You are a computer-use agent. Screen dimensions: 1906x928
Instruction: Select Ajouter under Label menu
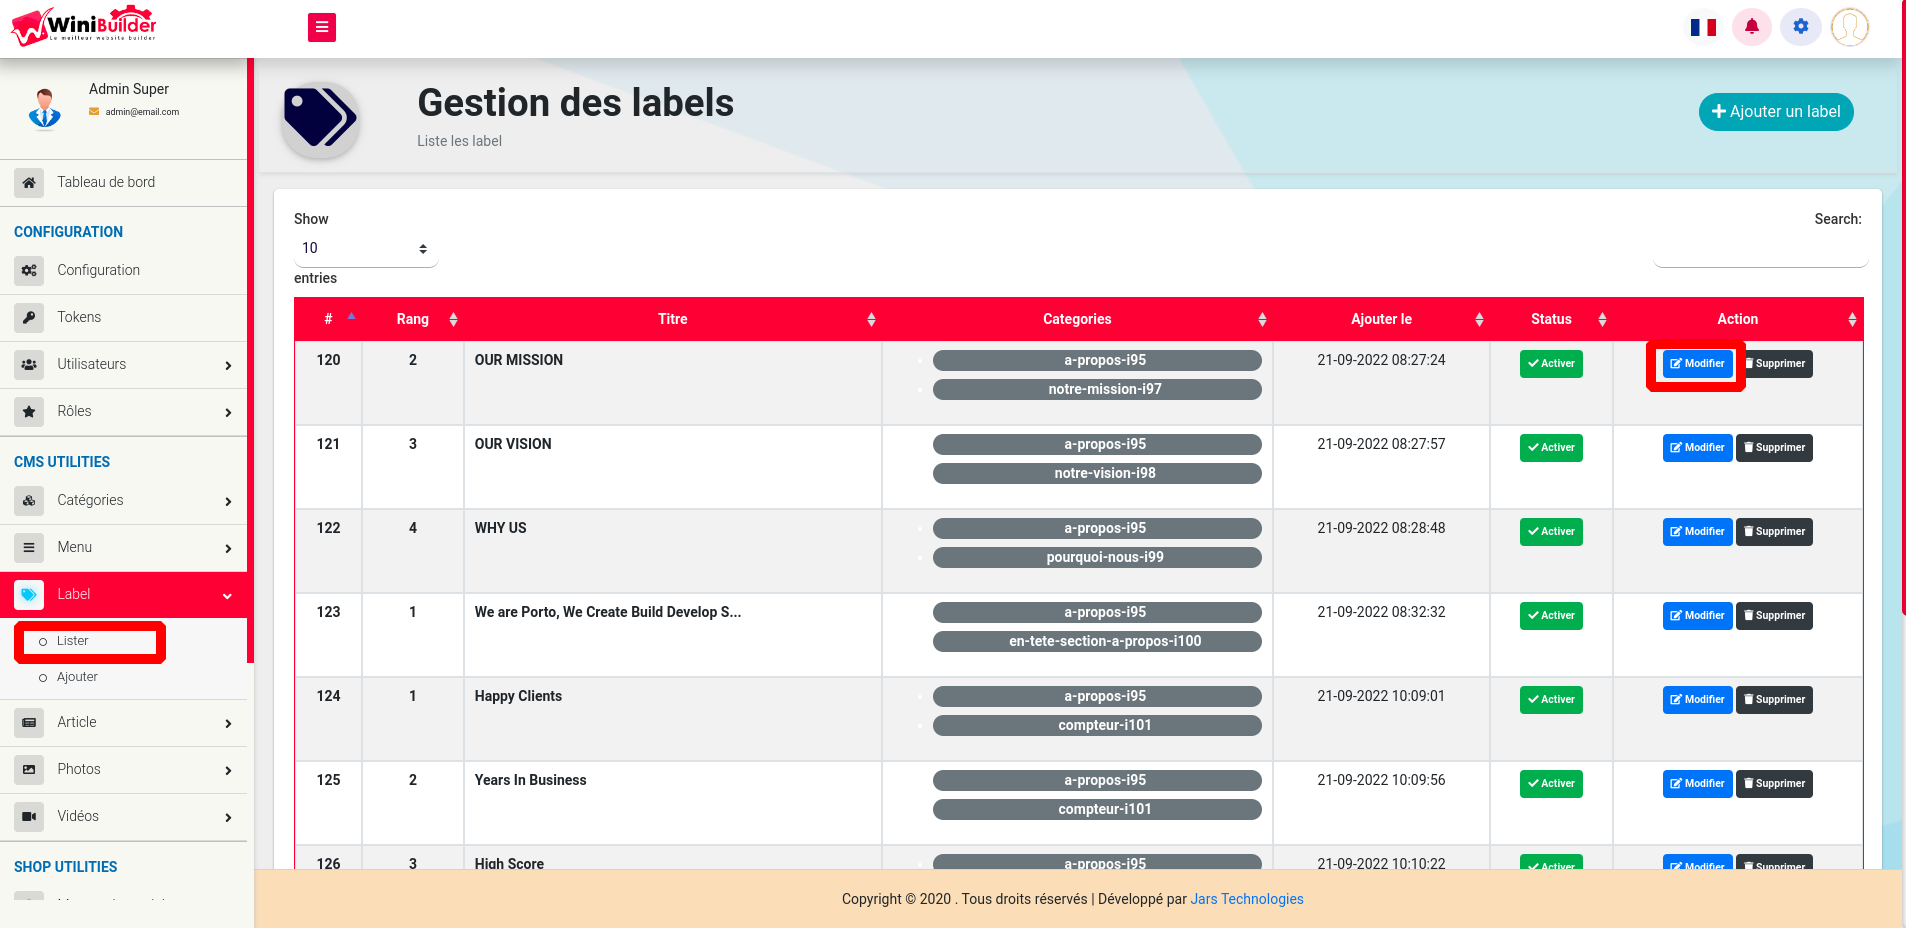click(x=77, y=677)
